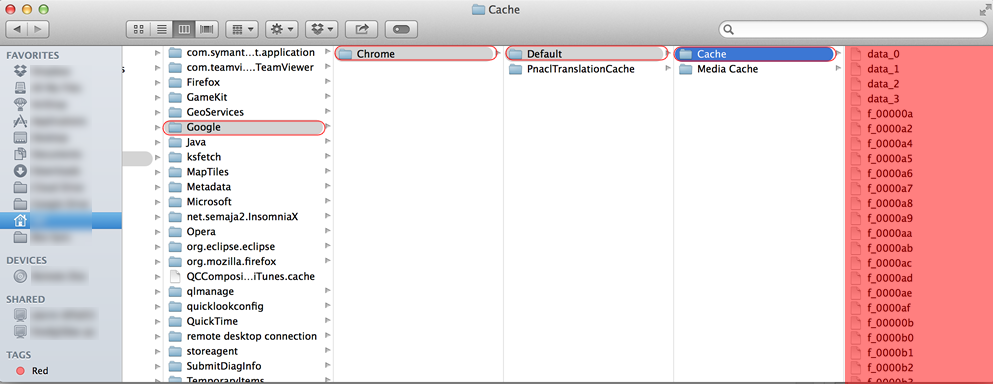The width and height of the screenshot is (993, 384).
Task: Select the Chrome folder
Action: click(415, 54)
